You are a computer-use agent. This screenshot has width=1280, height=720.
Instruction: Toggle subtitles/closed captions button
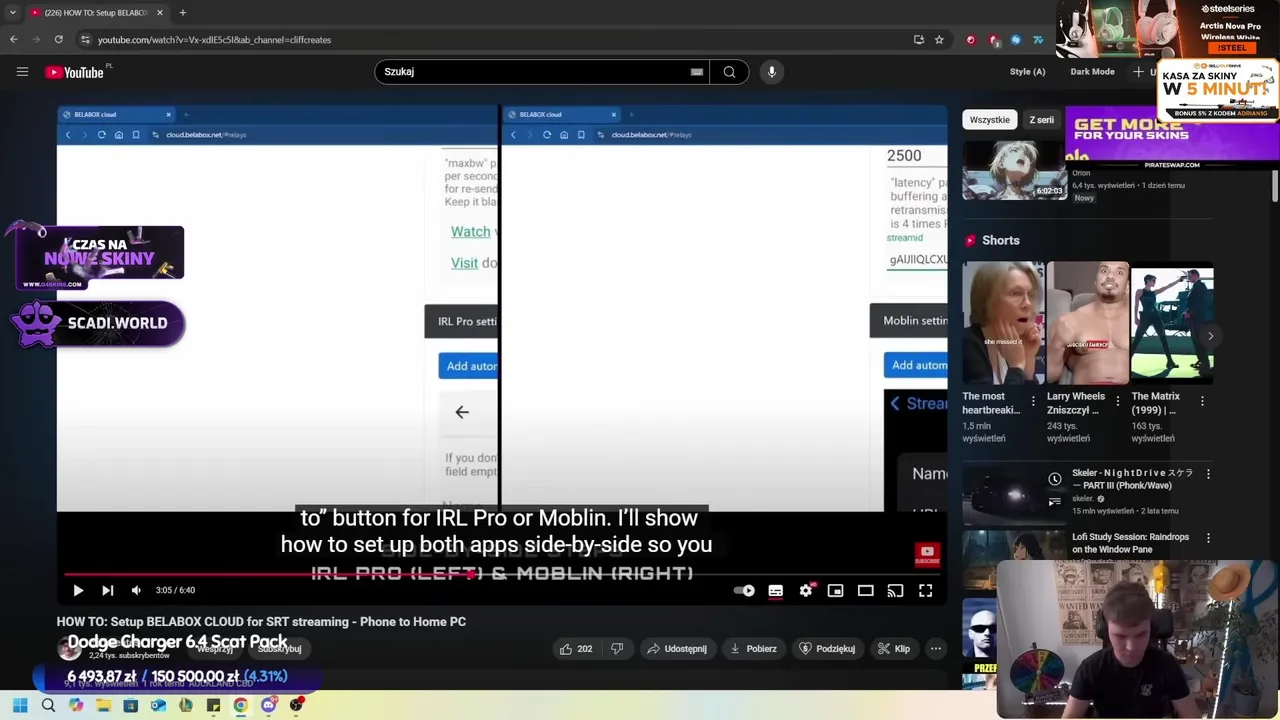coord(775,591)
